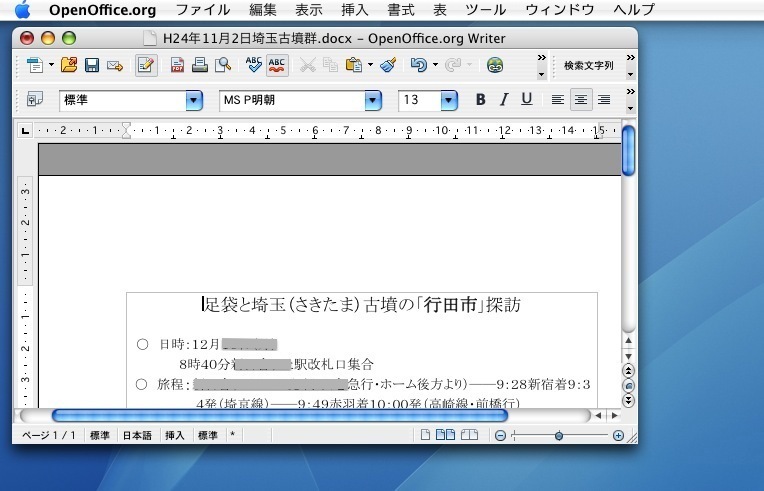This screenshot has height=491, width=764.
Task: Click the 検索文字列 search field
Action: pyautogui.click(x=589, y=65)
